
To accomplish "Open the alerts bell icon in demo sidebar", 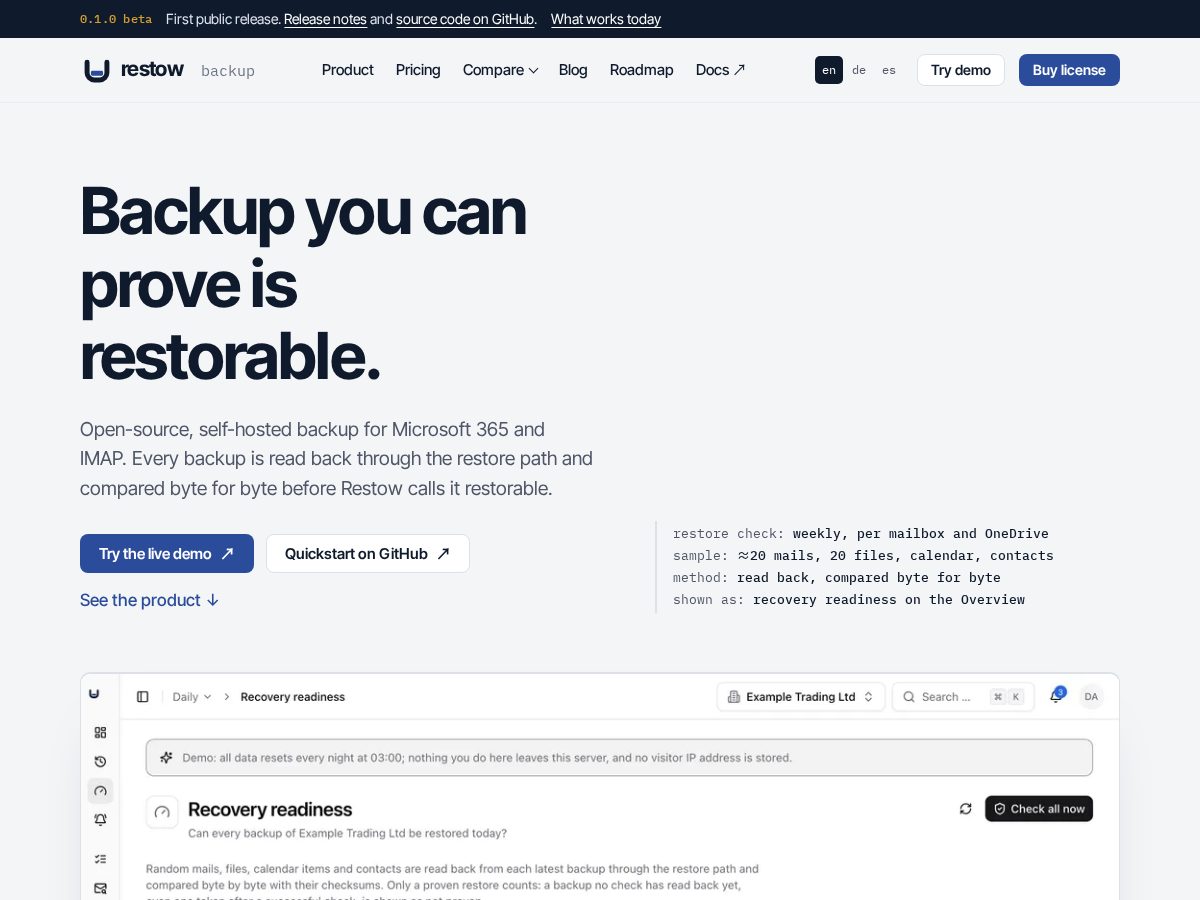I will [x=100, y=820].
